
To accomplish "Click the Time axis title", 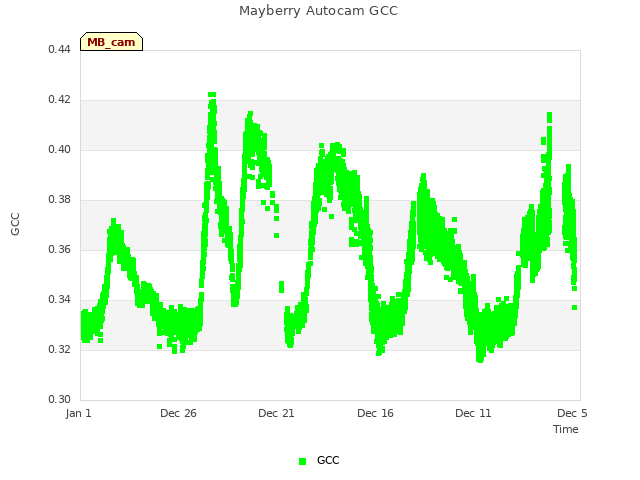I will pyautogui.click(x=566, y=429).
